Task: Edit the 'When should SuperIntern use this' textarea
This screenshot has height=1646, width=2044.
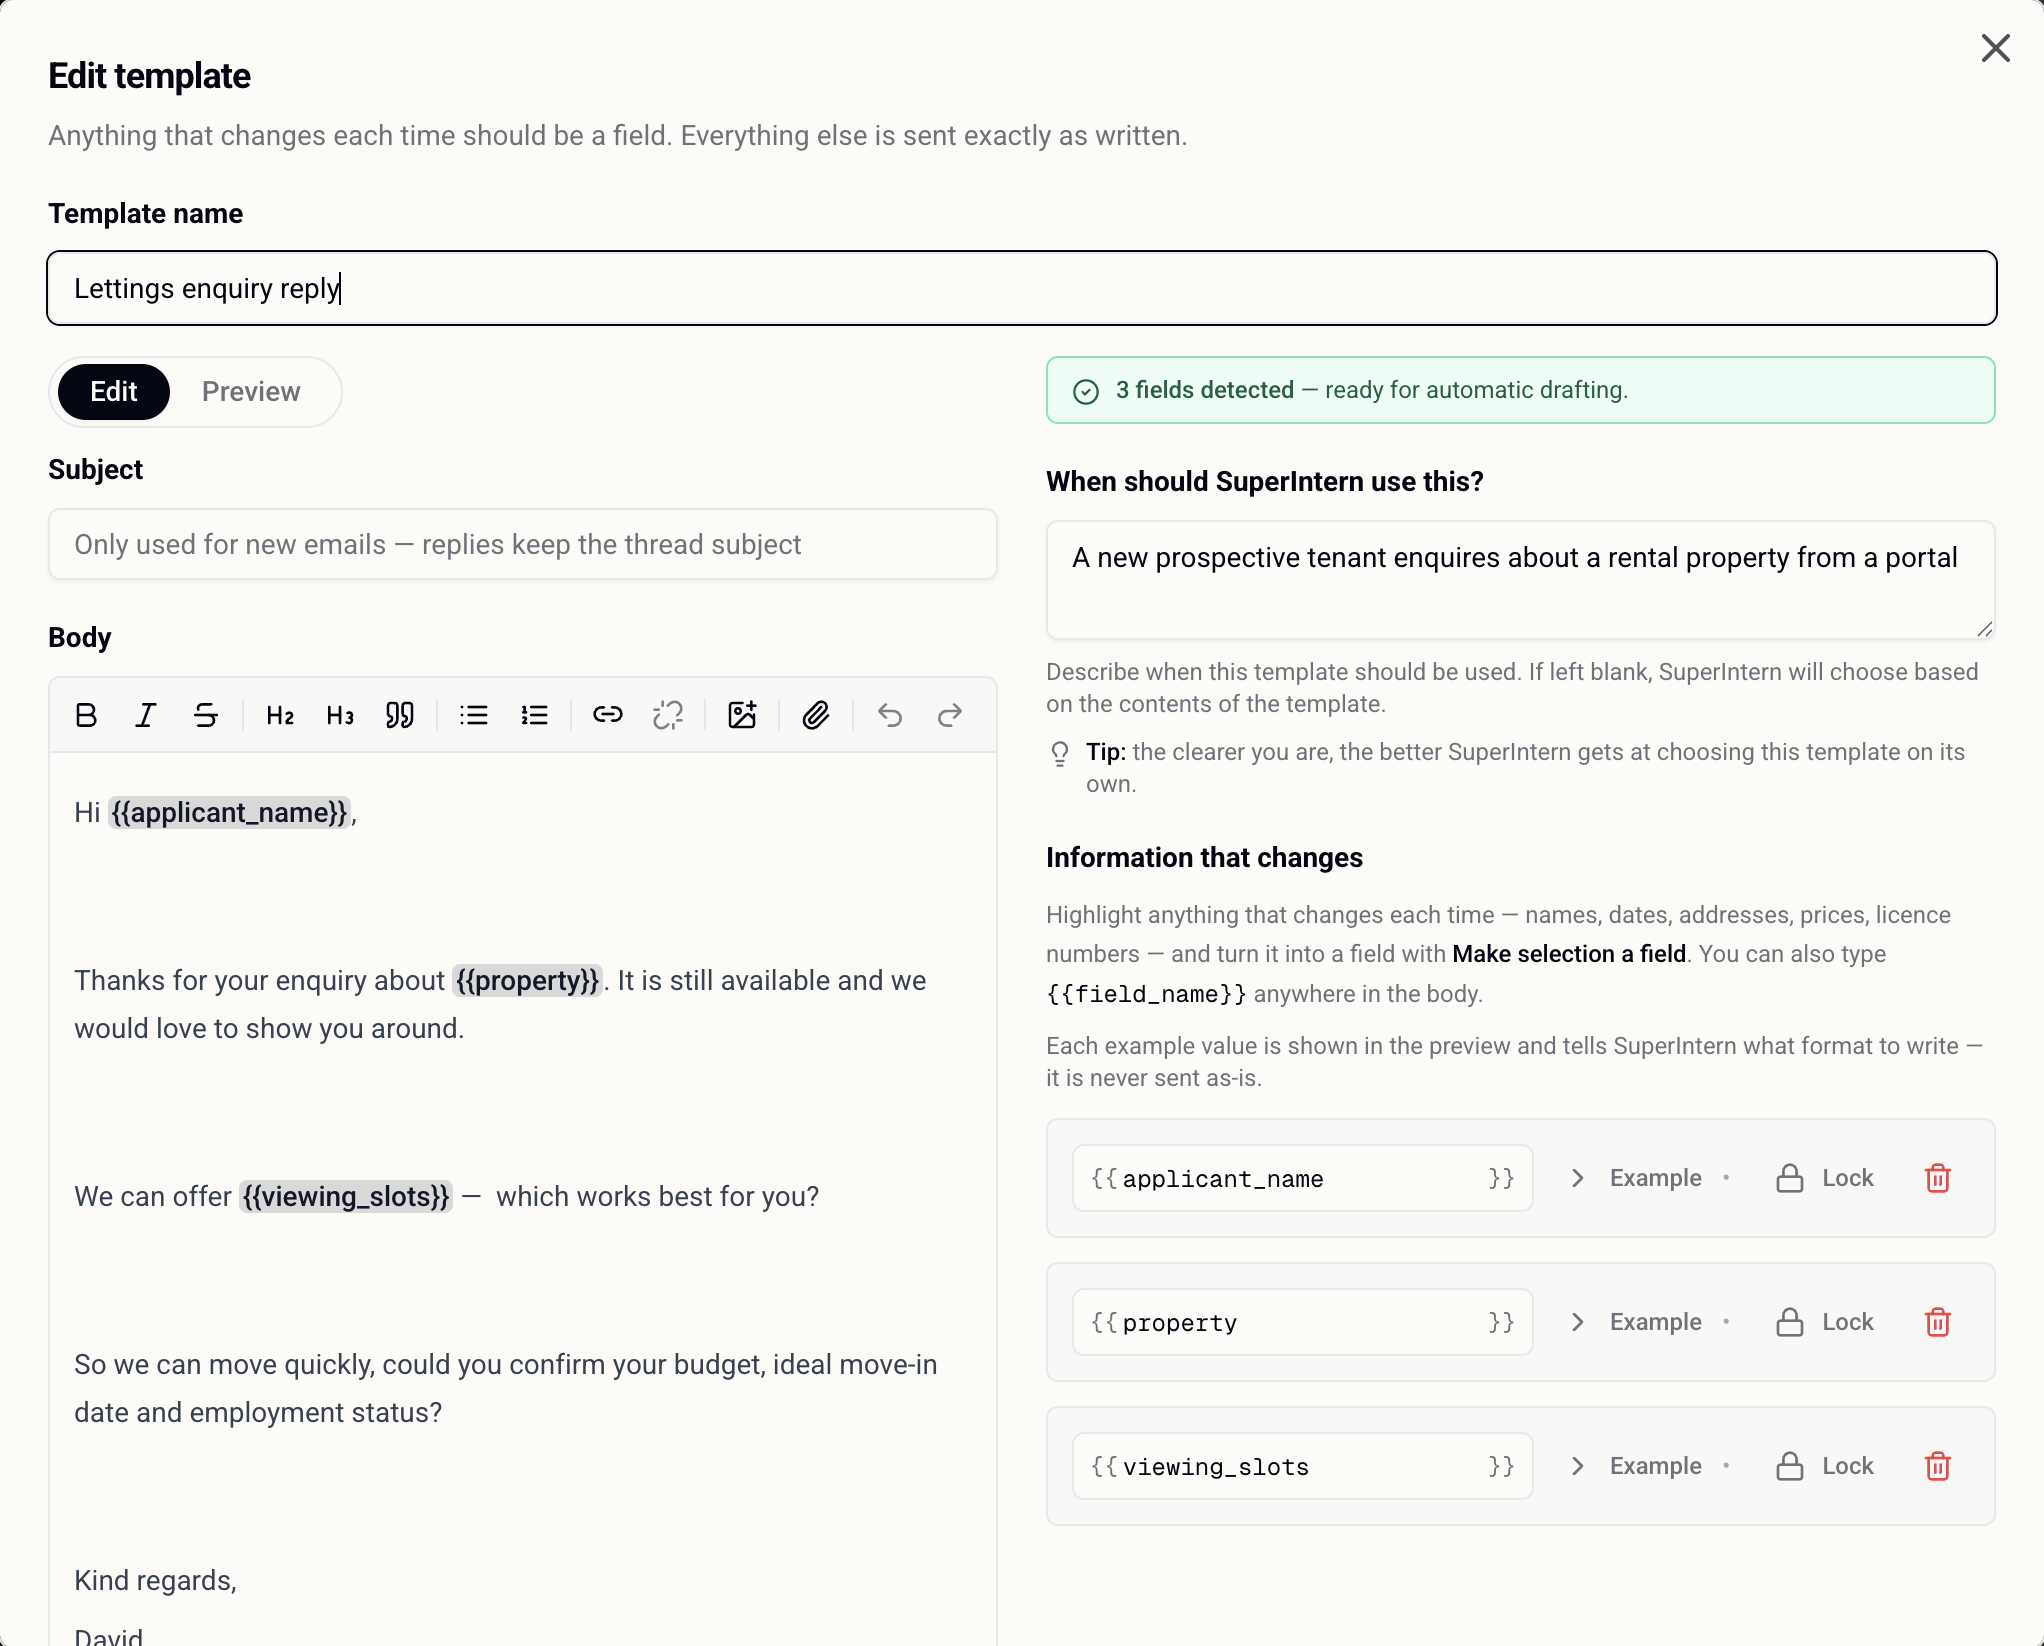Action: (1521, 580)
